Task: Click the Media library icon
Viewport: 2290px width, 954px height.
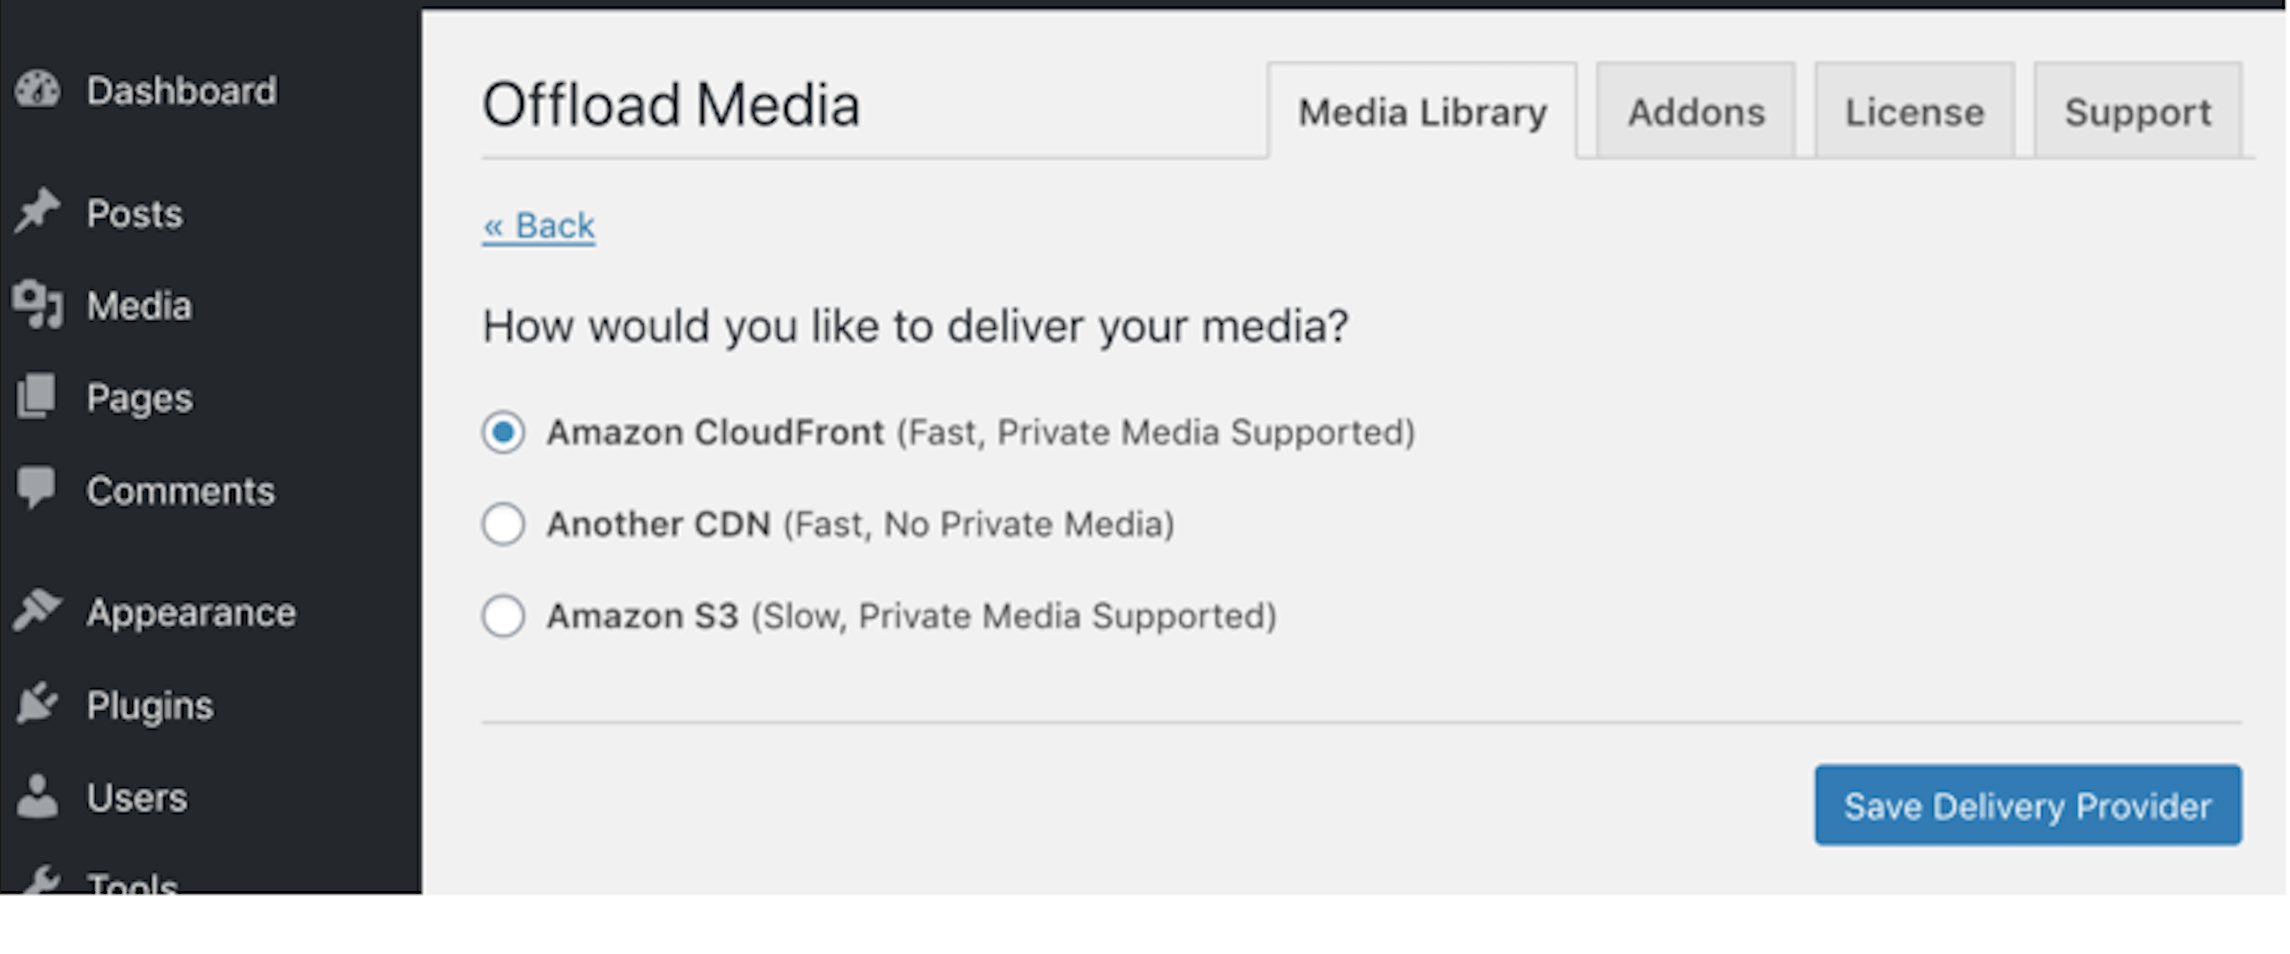Action: tap(38, 304)
